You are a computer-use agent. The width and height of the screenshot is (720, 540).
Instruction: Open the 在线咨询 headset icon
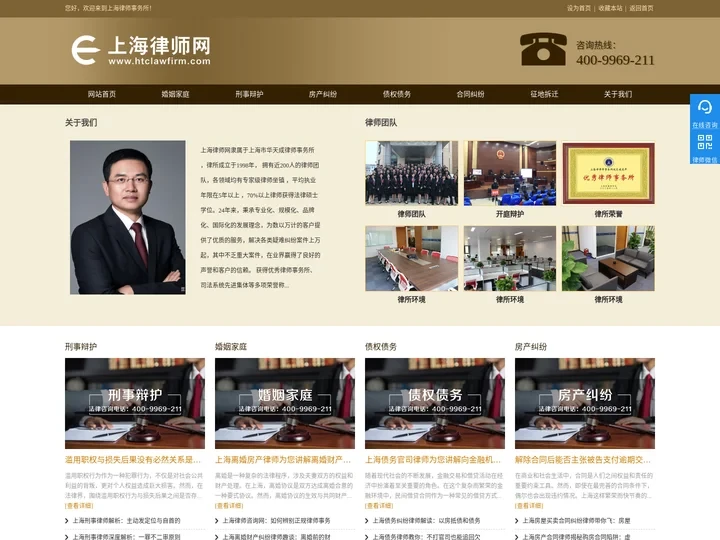point(704,107)
